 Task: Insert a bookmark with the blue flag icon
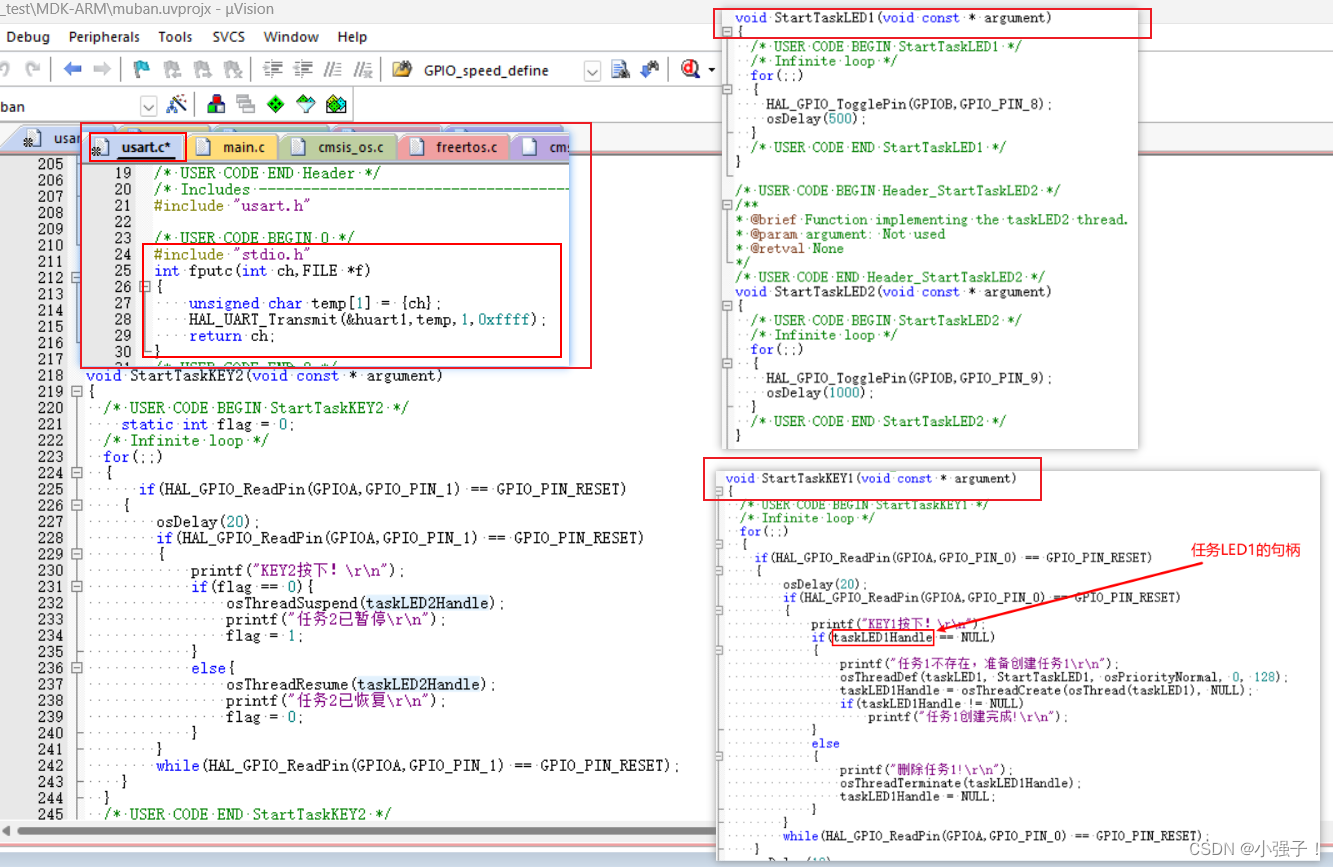(142, 70)
